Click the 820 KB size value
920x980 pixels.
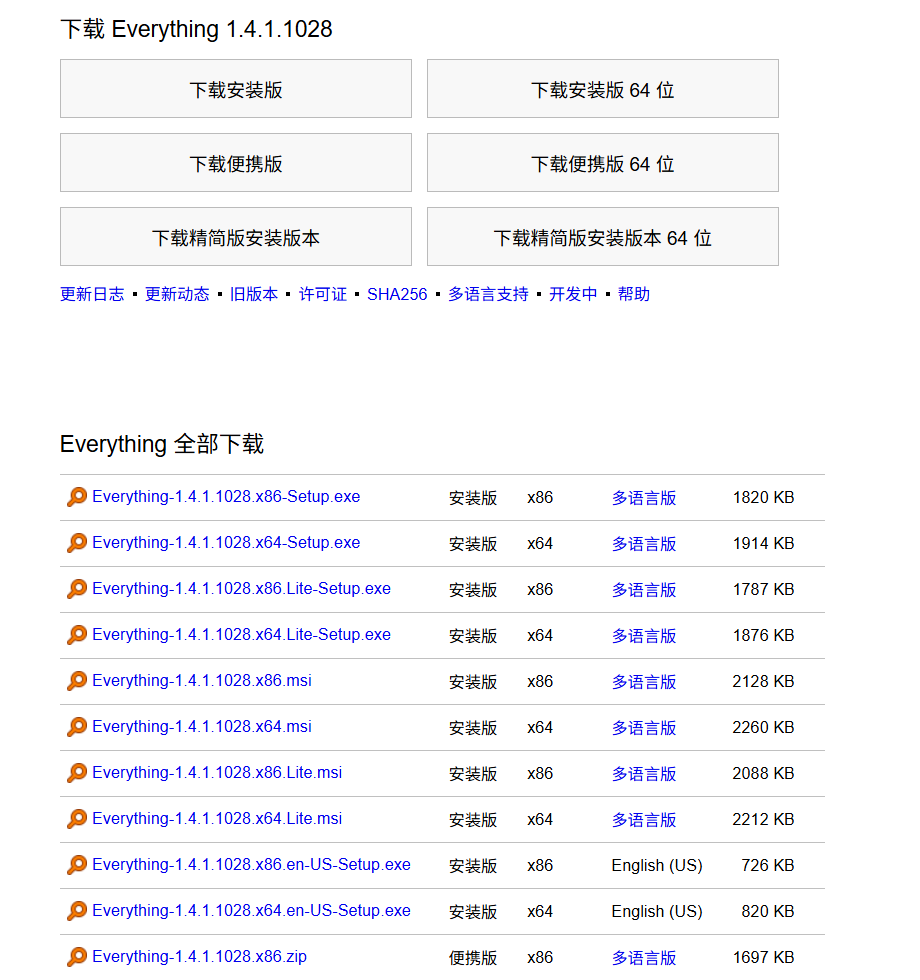[x=768, y=911]
